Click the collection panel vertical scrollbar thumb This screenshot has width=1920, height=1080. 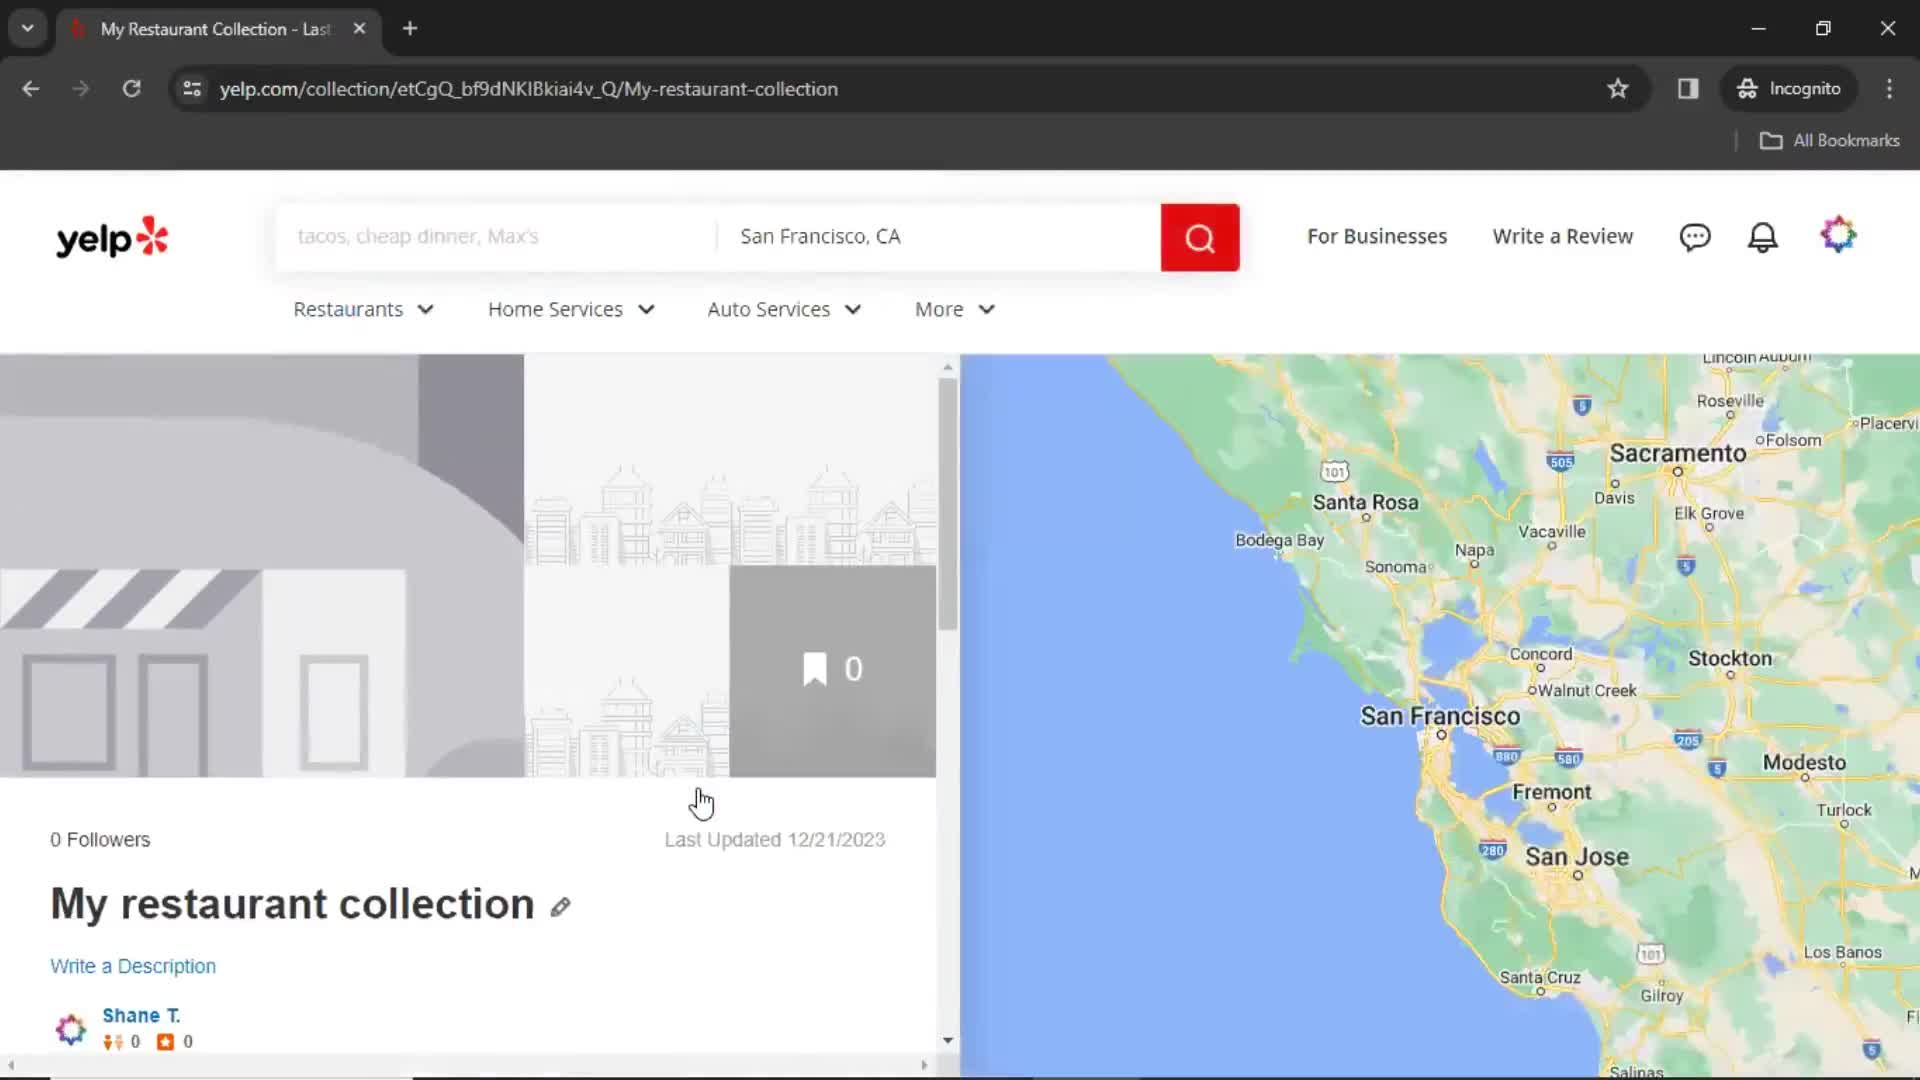947,504
